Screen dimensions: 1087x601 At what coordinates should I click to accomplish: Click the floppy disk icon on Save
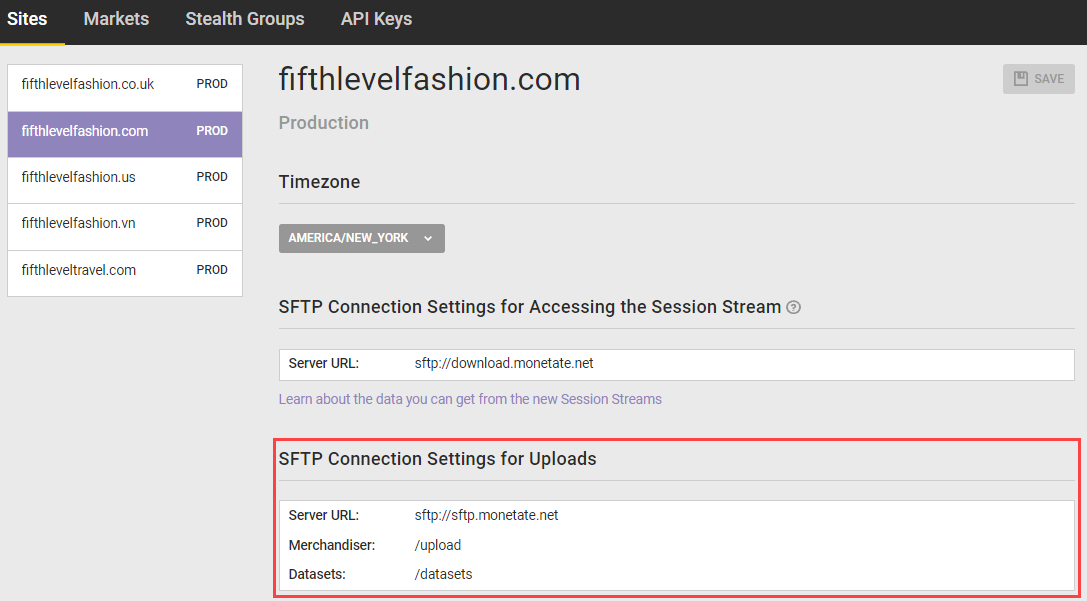[1021, 79]
